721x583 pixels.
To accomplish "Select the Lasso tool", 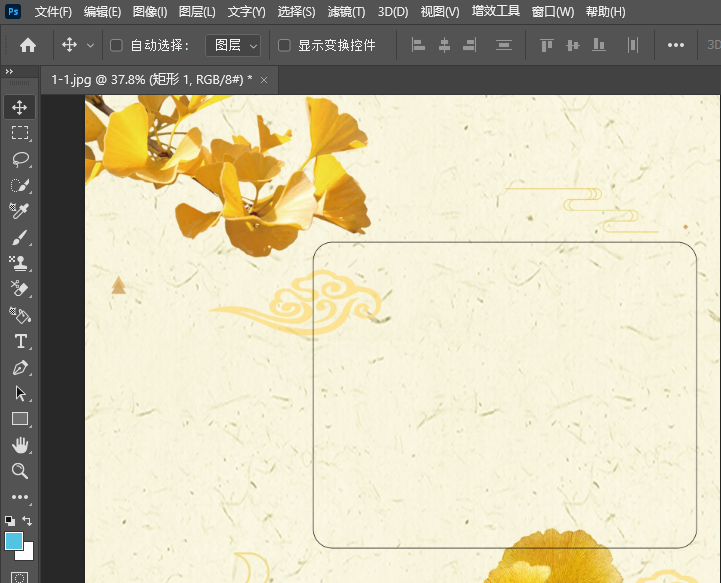I will tap(20, 159).
